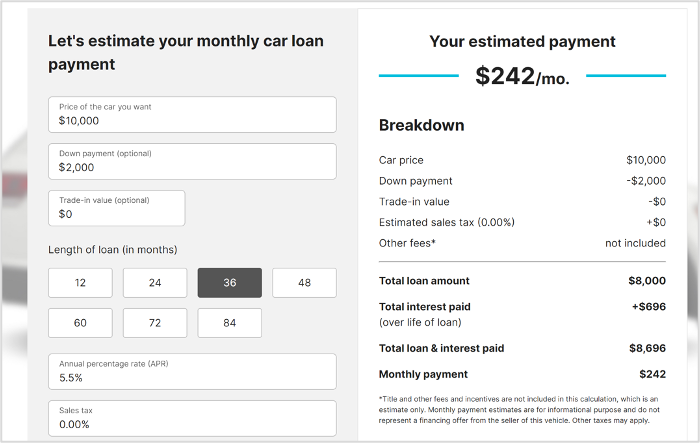Click the car price input field
The height and width of the screenshot is (444, 700).
point(192,114)
